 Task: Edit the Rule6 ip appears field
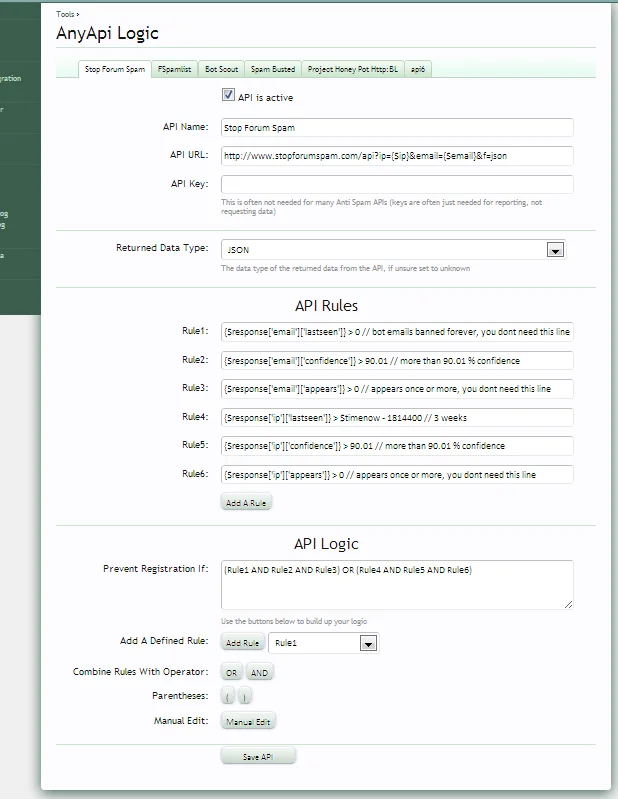[x=397, y=474]
